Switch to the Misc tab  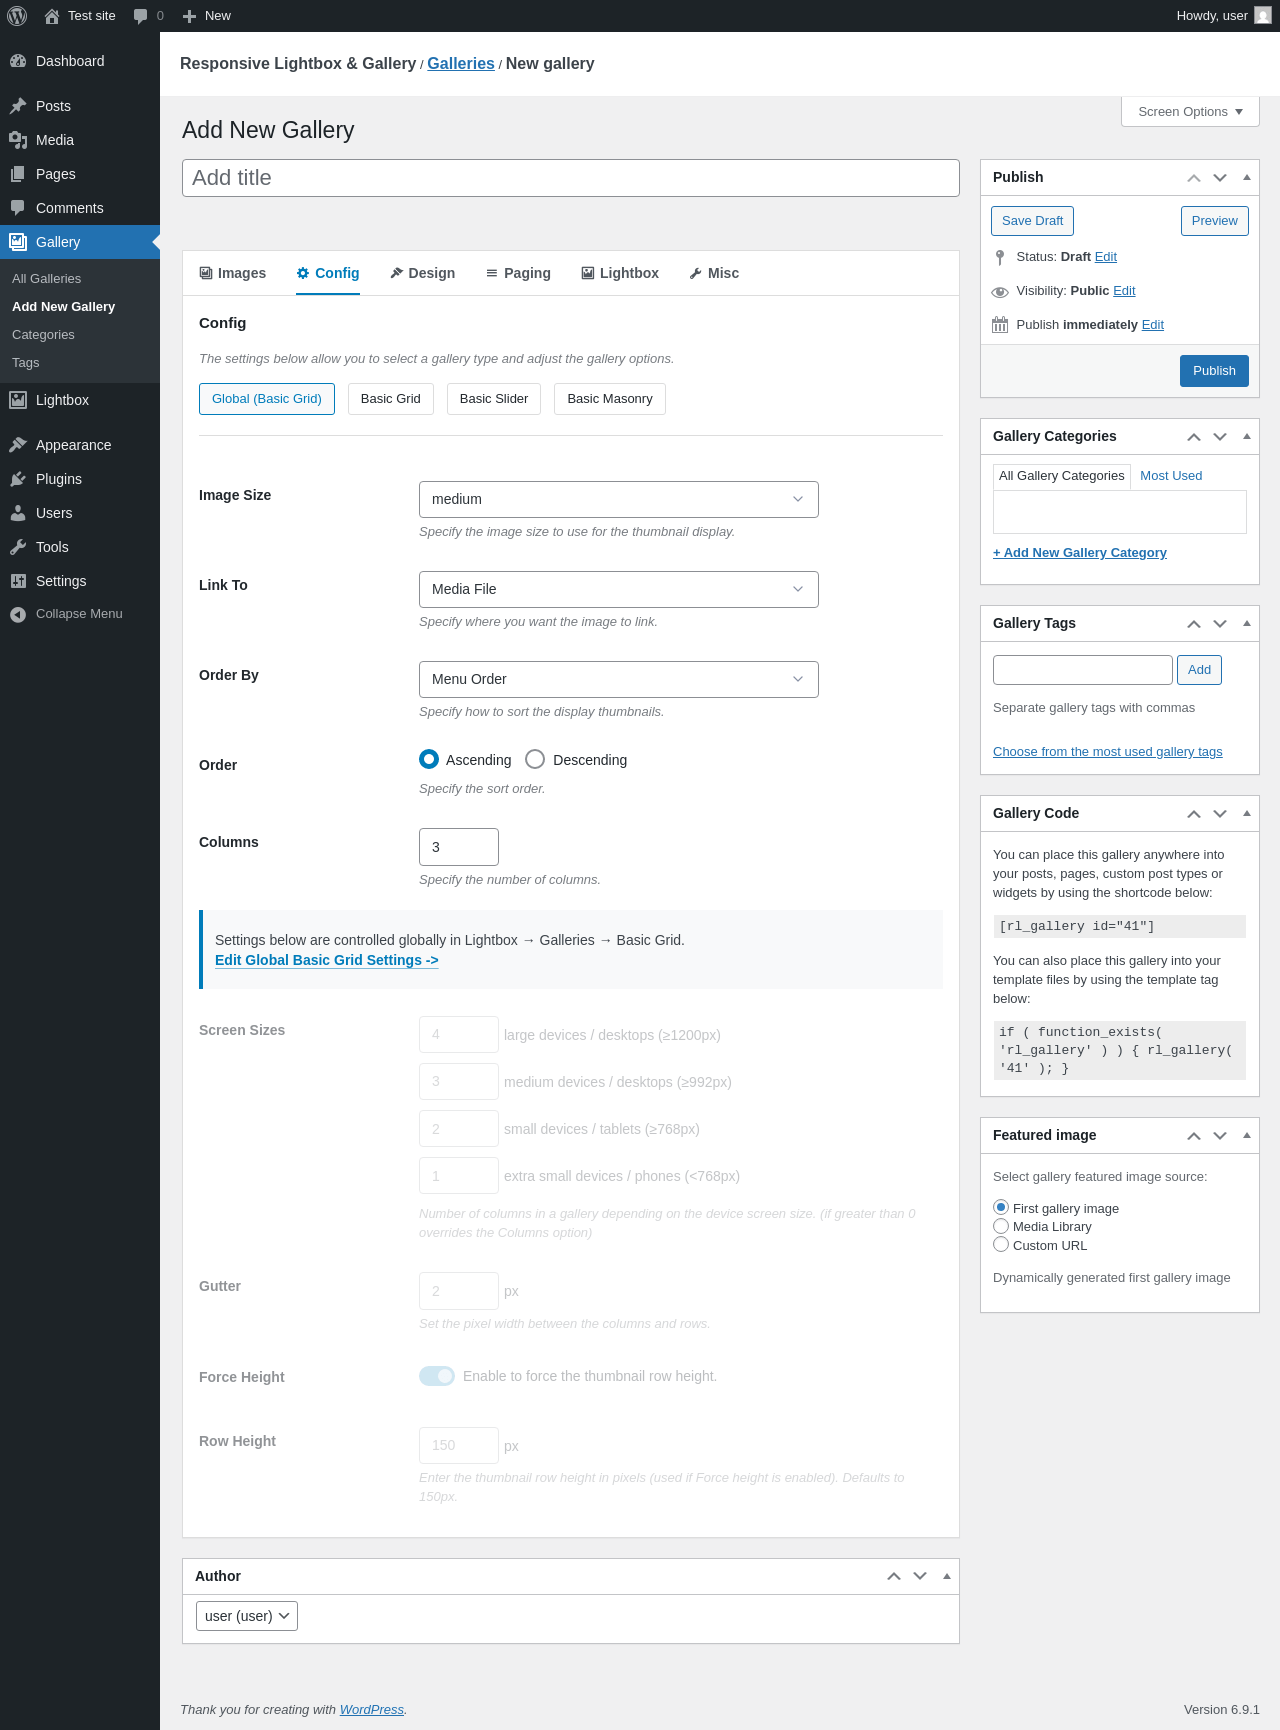pyautogui.click(x=714, y=273)
